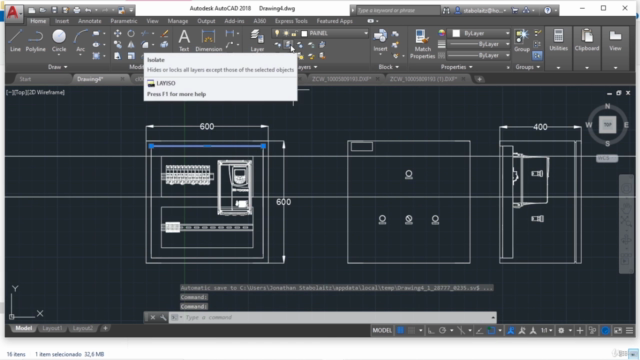Viewport: 640px width, 360px height.
Task: Click the Rotate tool icon
Action: [131, 33]
